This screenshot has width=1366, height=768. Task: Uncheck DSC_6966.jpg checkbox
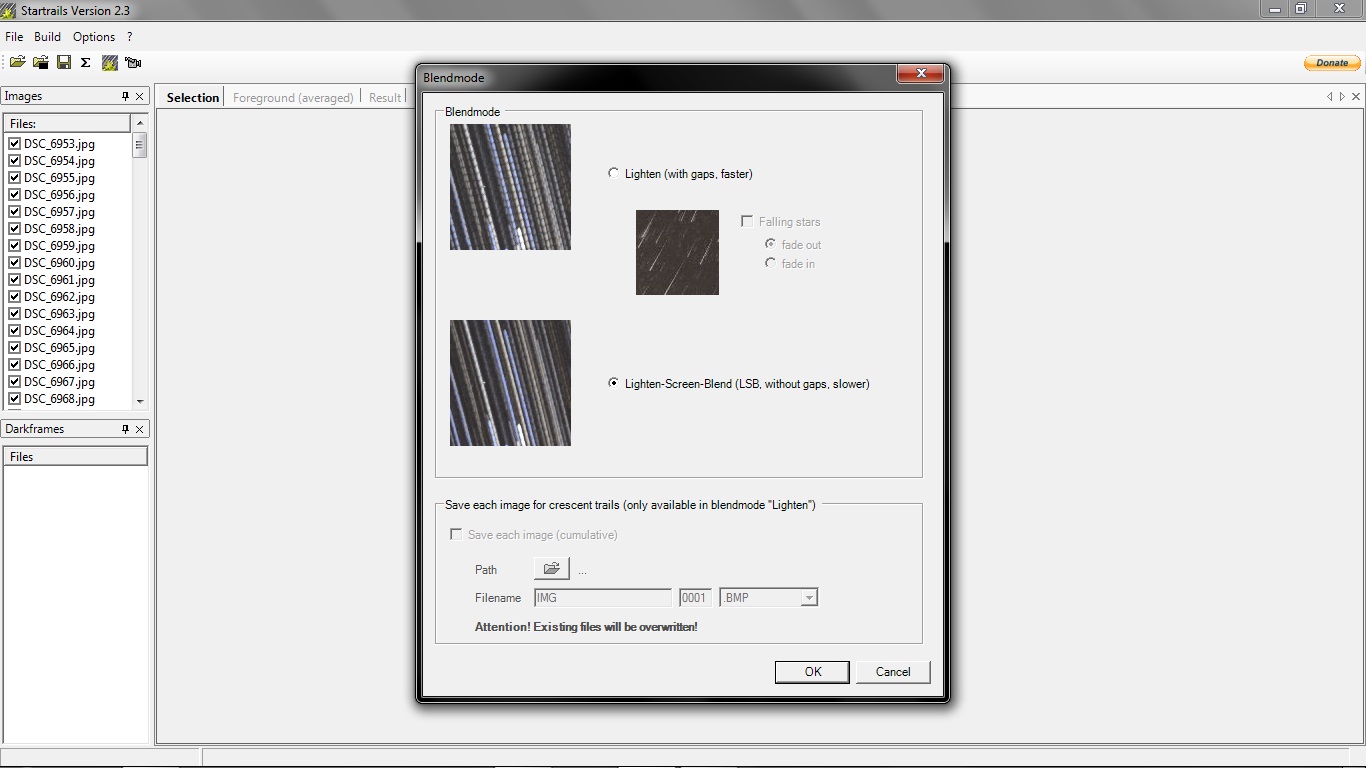(x=15, y=365)
